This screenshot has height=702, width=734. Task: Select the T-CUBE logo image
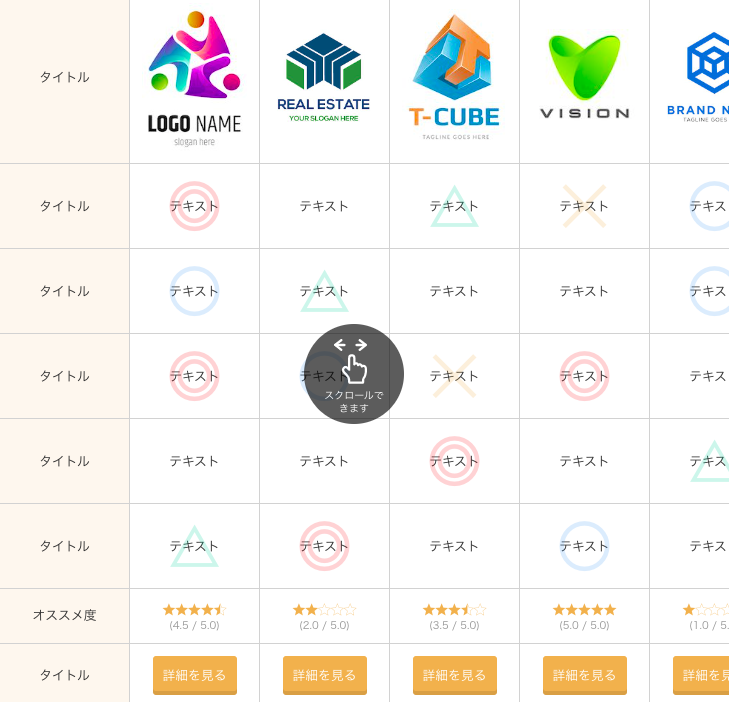pyautogui.click(x=454, y=77)
